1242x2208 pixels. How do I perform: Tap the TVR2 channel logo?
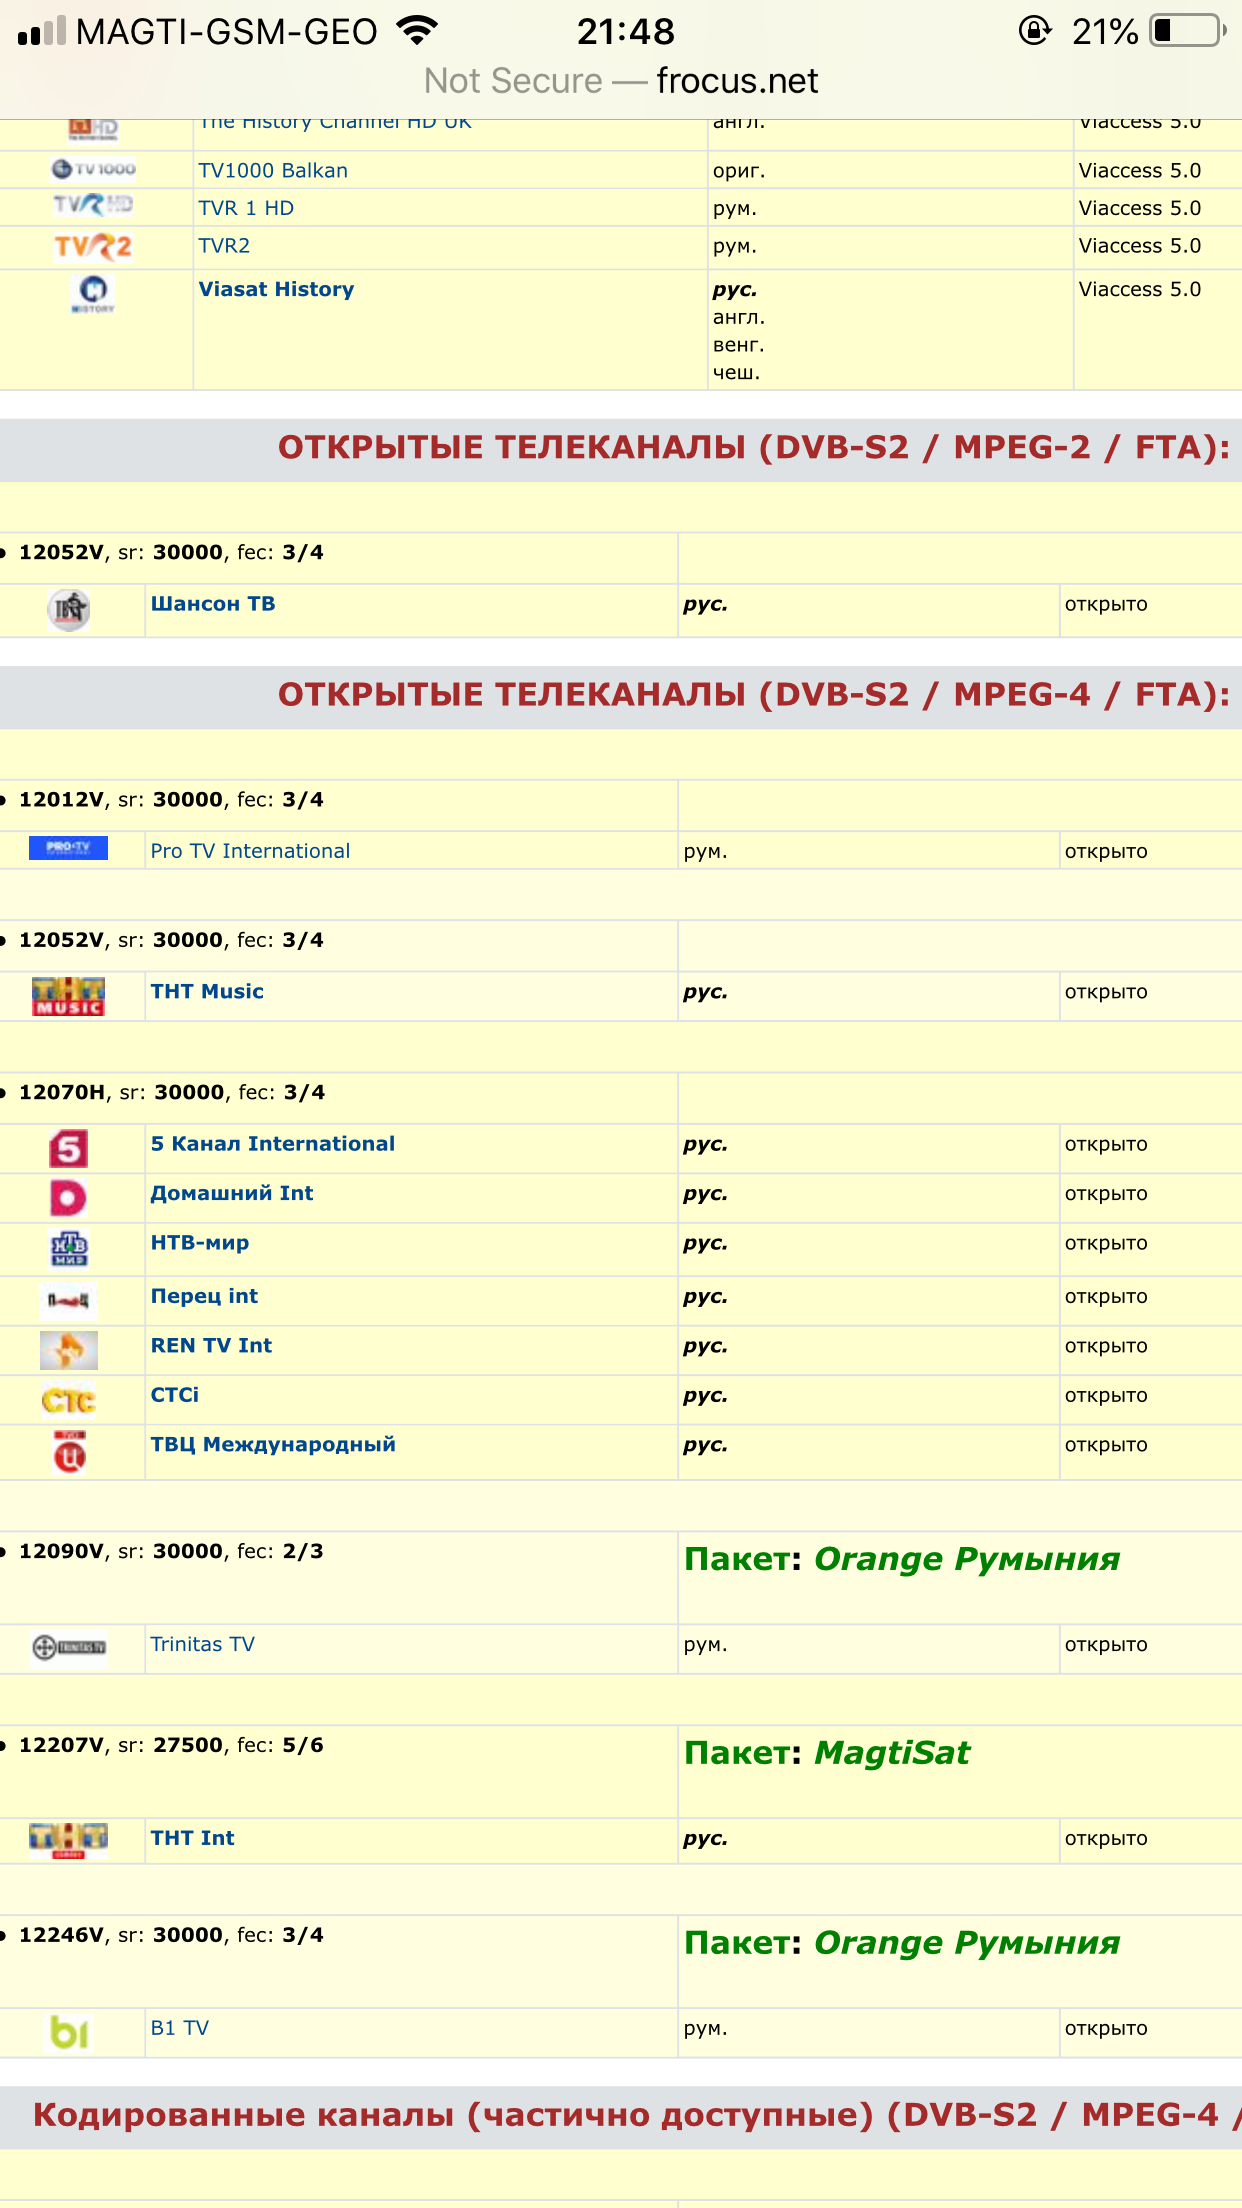93,246
